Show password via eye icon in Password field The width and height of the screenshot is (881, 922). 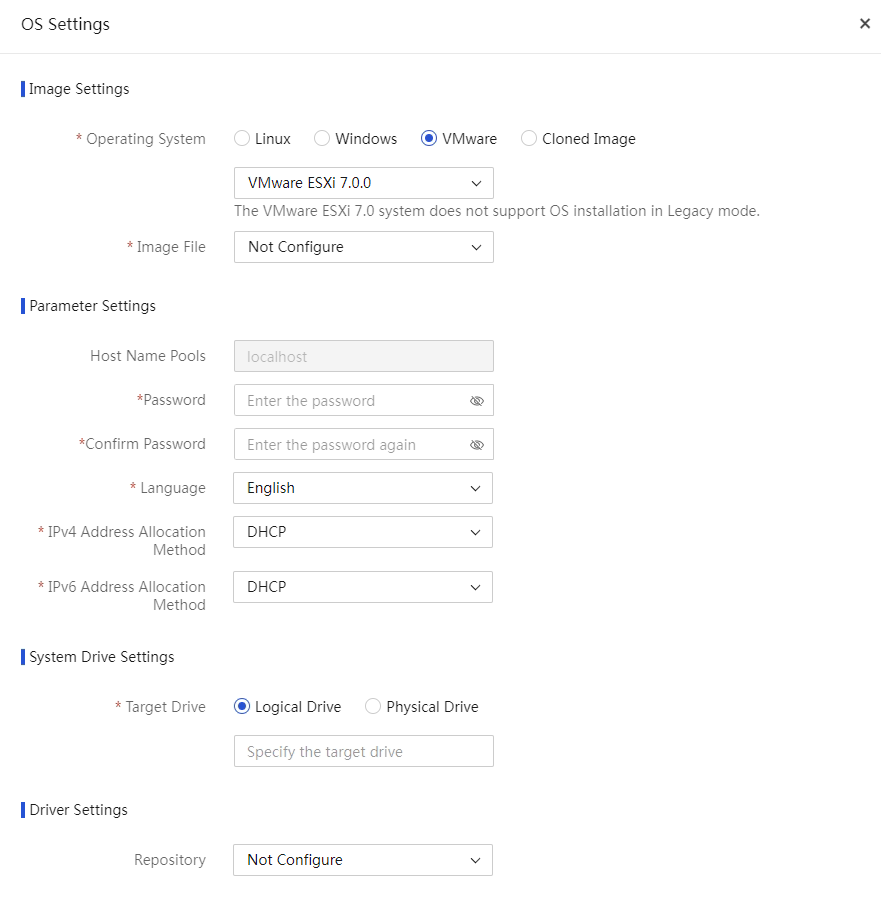pos(476,401)
